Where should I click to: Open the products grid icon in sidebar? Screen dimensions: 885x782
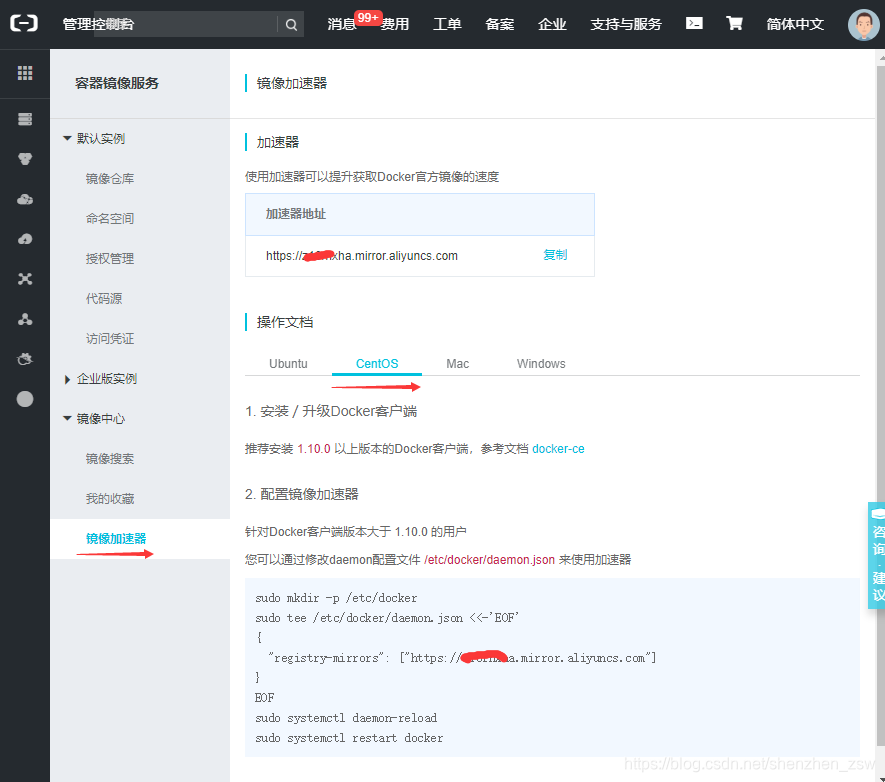click(x=25, y=73)
